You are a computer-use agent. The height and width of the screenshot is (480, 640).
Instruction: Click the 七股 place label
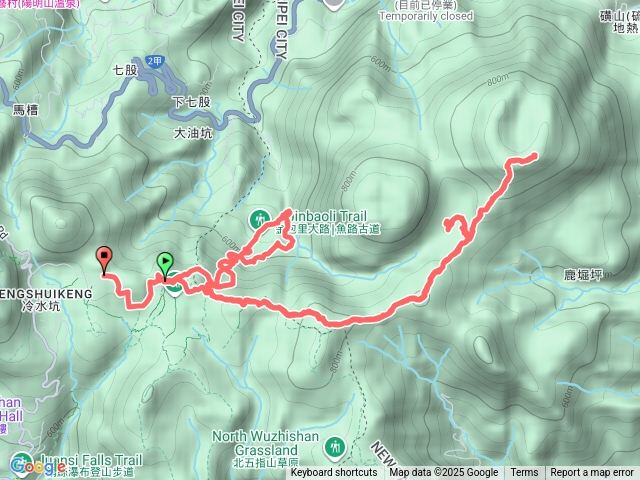[125, 70]
